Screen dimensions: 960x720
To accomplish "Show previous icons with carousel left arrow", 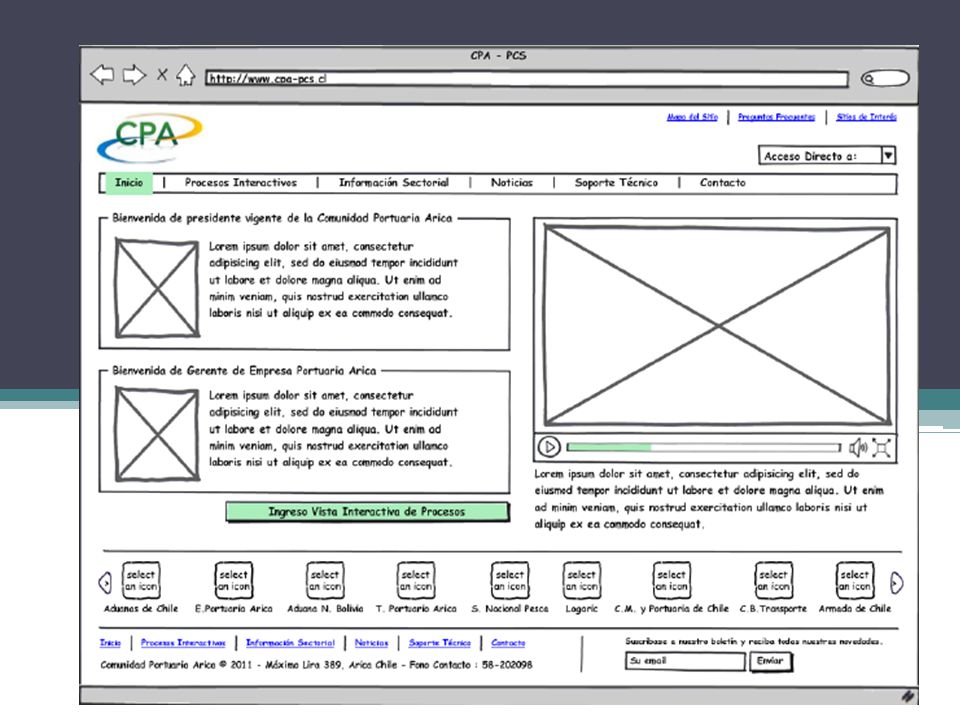I will (105, 582).
